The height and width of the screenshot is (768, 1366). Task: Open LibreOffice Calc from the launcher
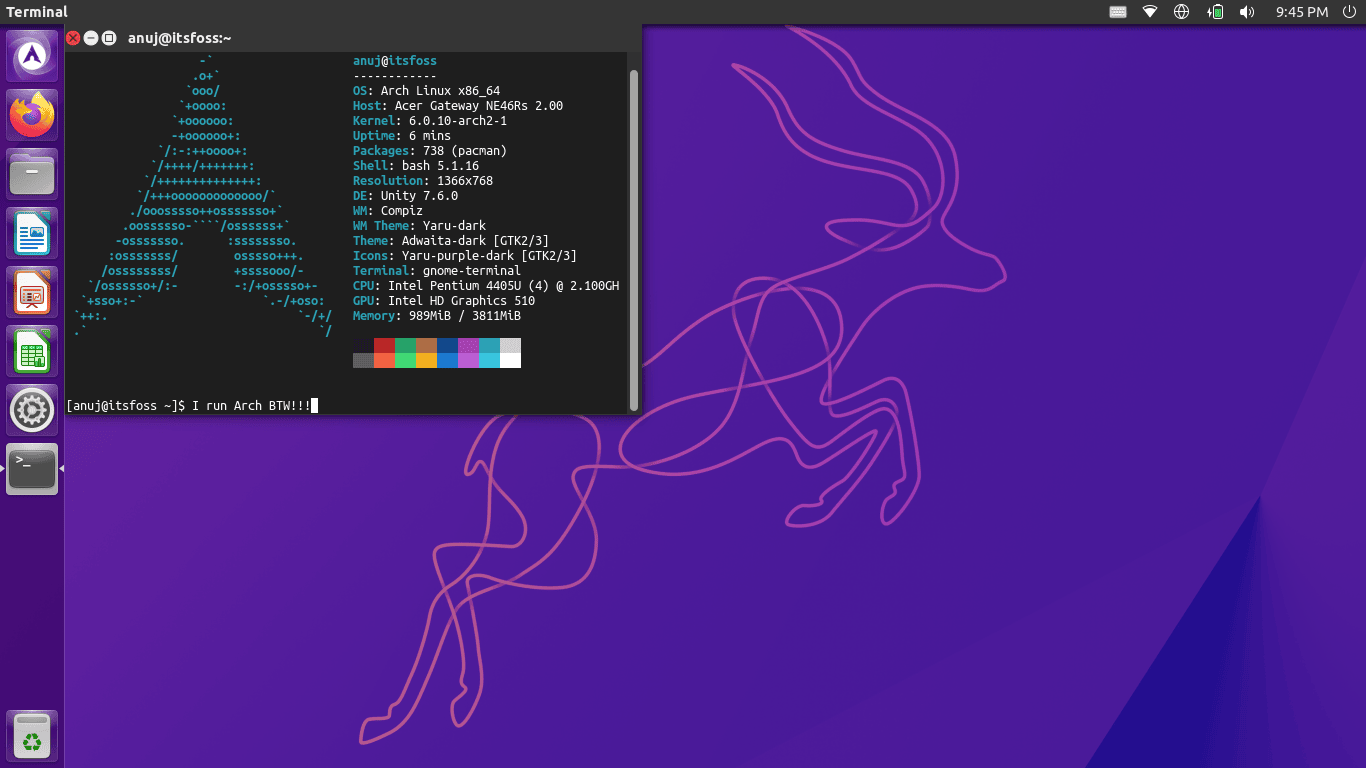pyautogui.click(x=32, y=351)
